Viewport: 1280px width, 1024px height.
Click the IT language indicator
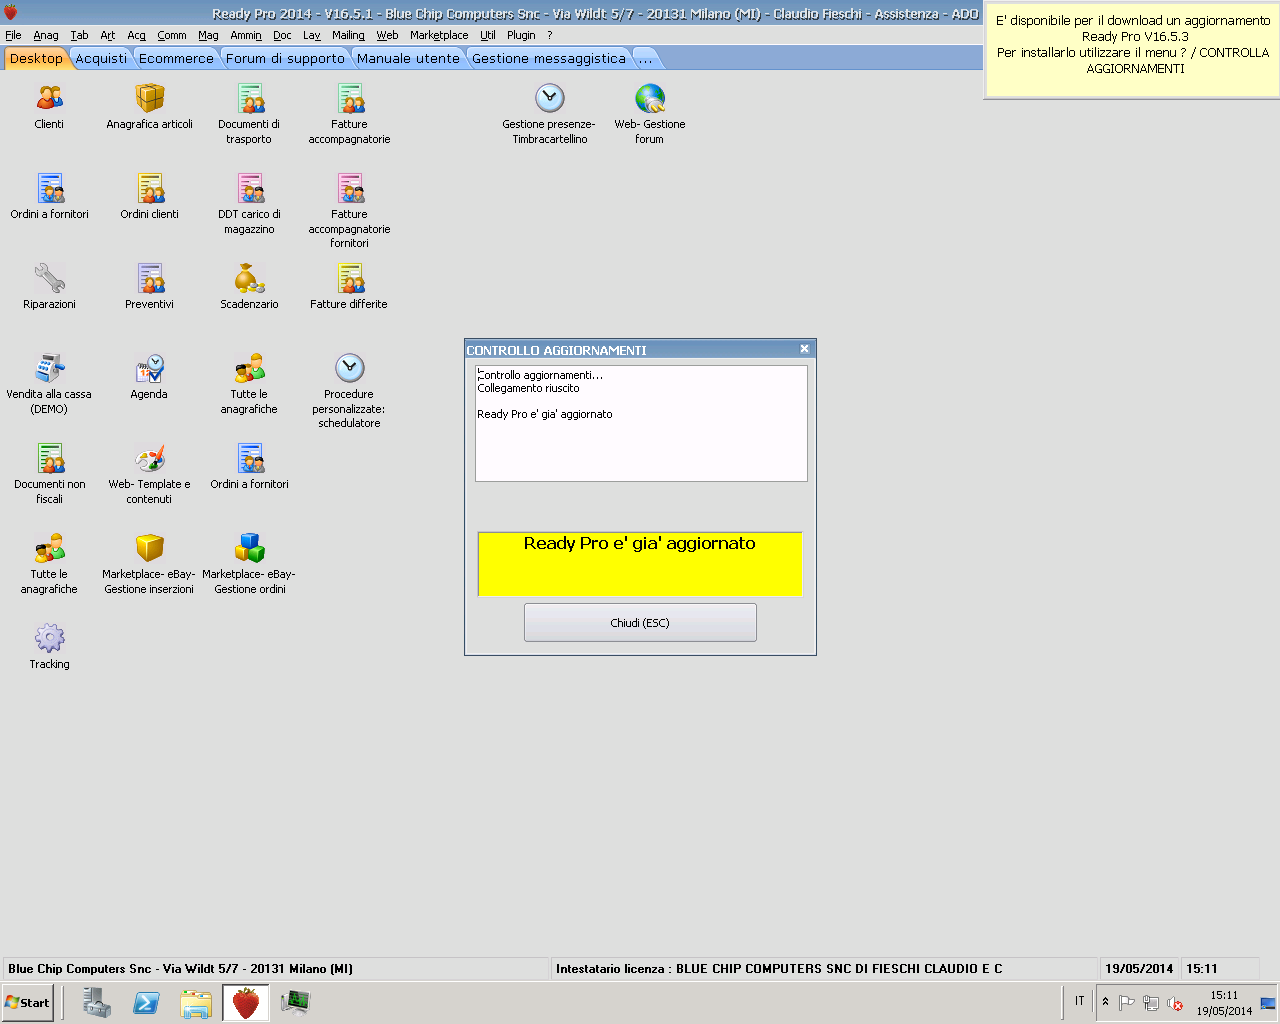pyautogui.click(x=1080, y=1001)
